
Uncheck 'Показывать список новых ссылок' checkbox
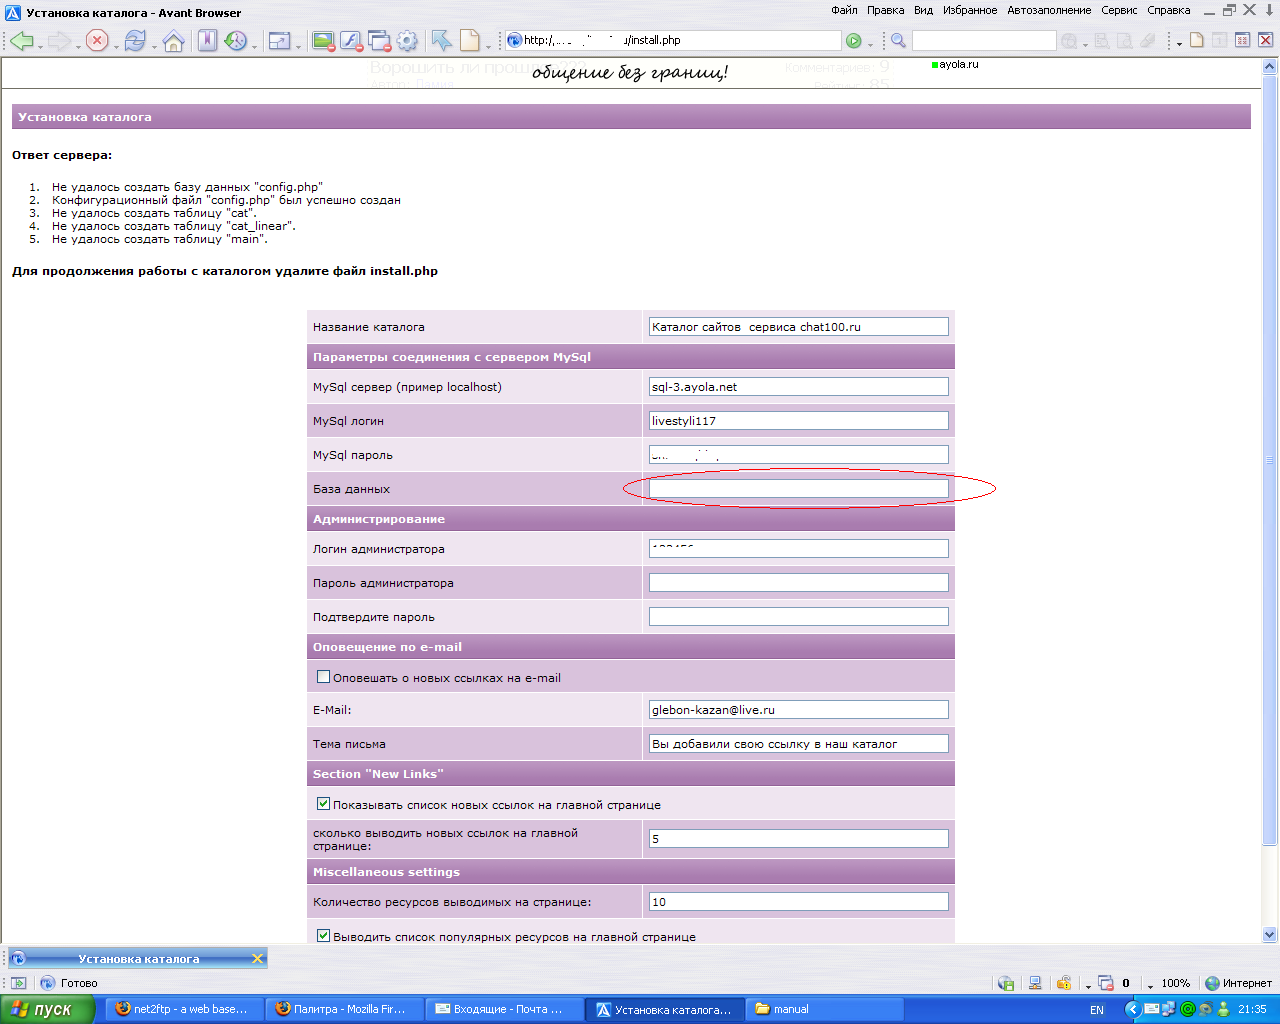coord(323,804)
